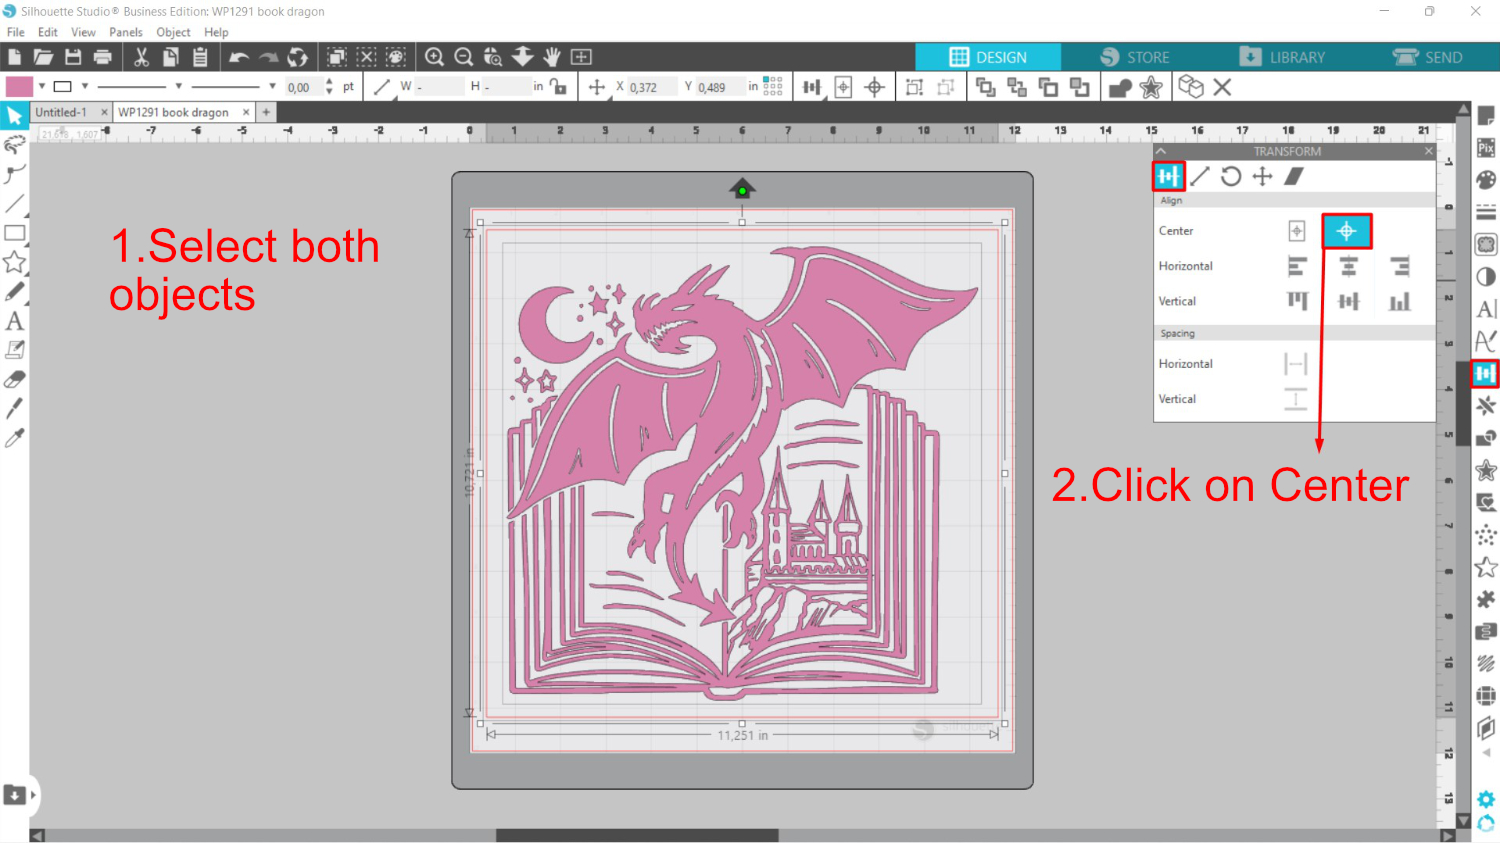Open the File menu
This screenshot has height=843, width=1500.
click(x=16, y=32)
